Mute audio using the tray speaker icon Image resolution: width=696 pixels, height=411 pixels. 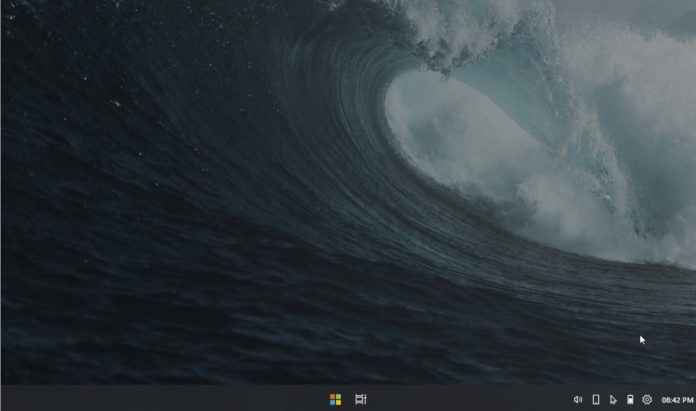(x=578, y=399)
